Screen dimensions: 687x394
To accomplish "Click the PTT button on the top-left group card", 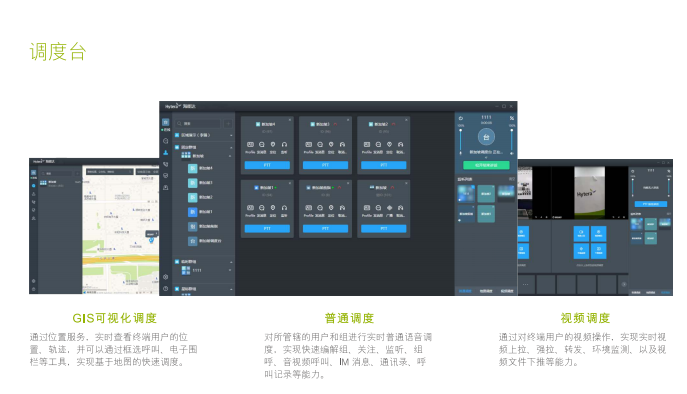I will point(267,165).
